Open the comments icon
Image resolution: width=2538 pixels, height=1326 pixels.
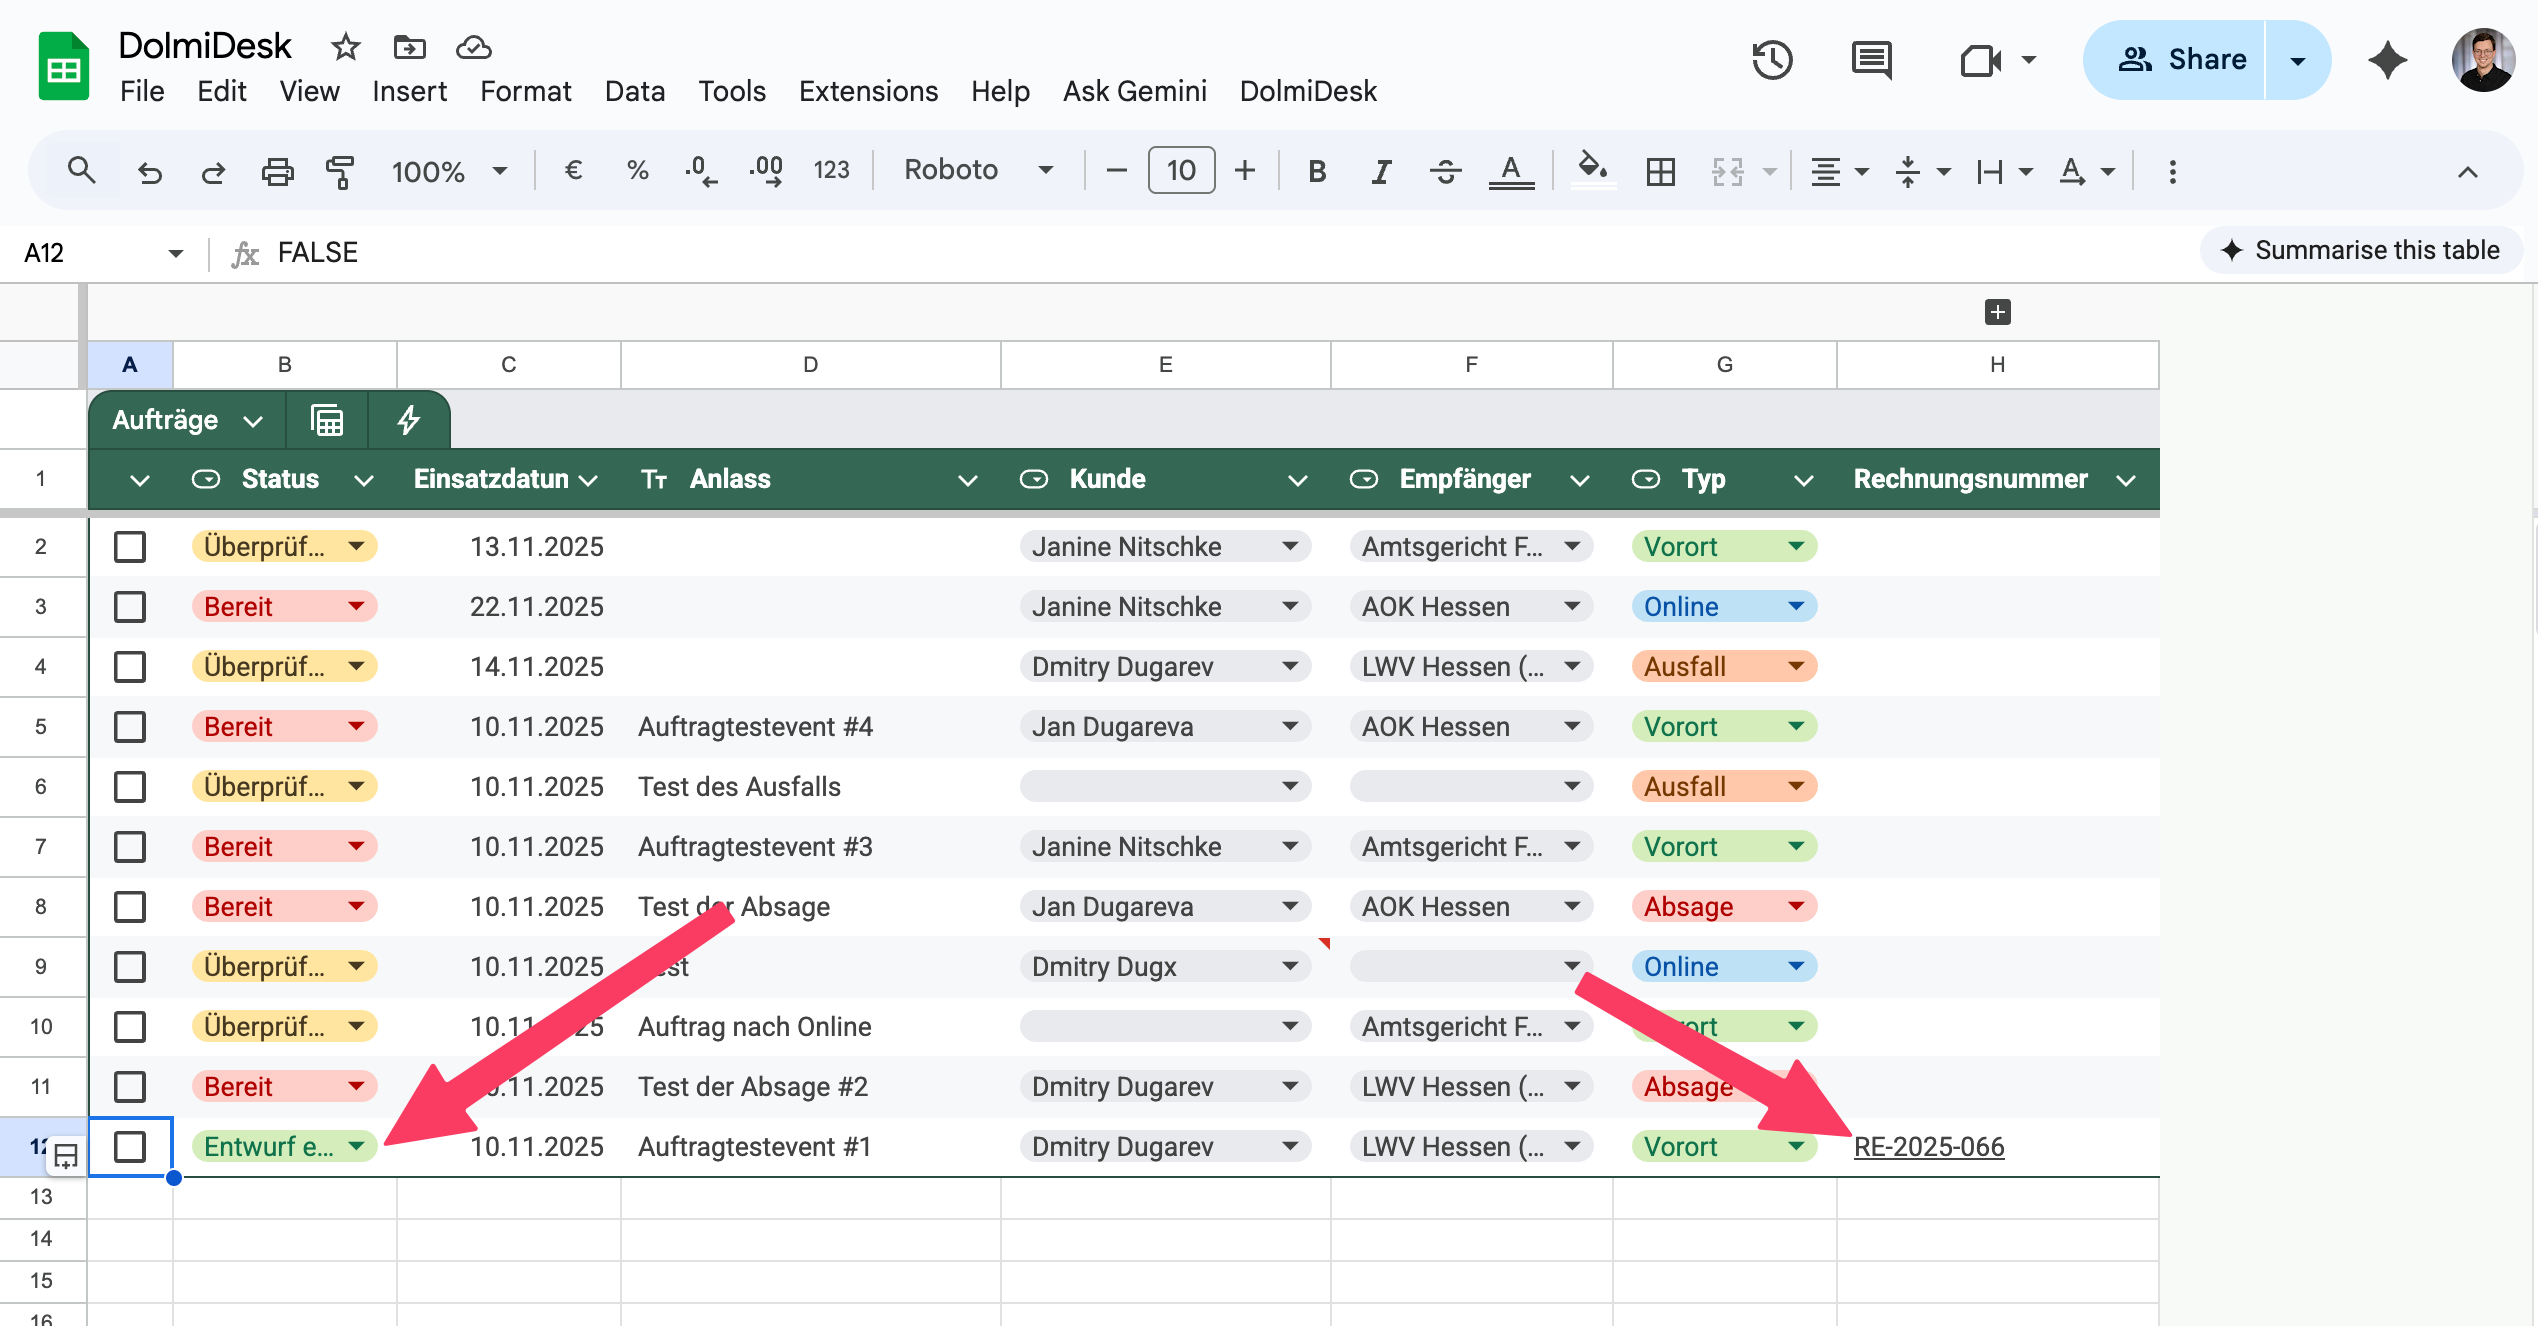tap(1870, 60)
